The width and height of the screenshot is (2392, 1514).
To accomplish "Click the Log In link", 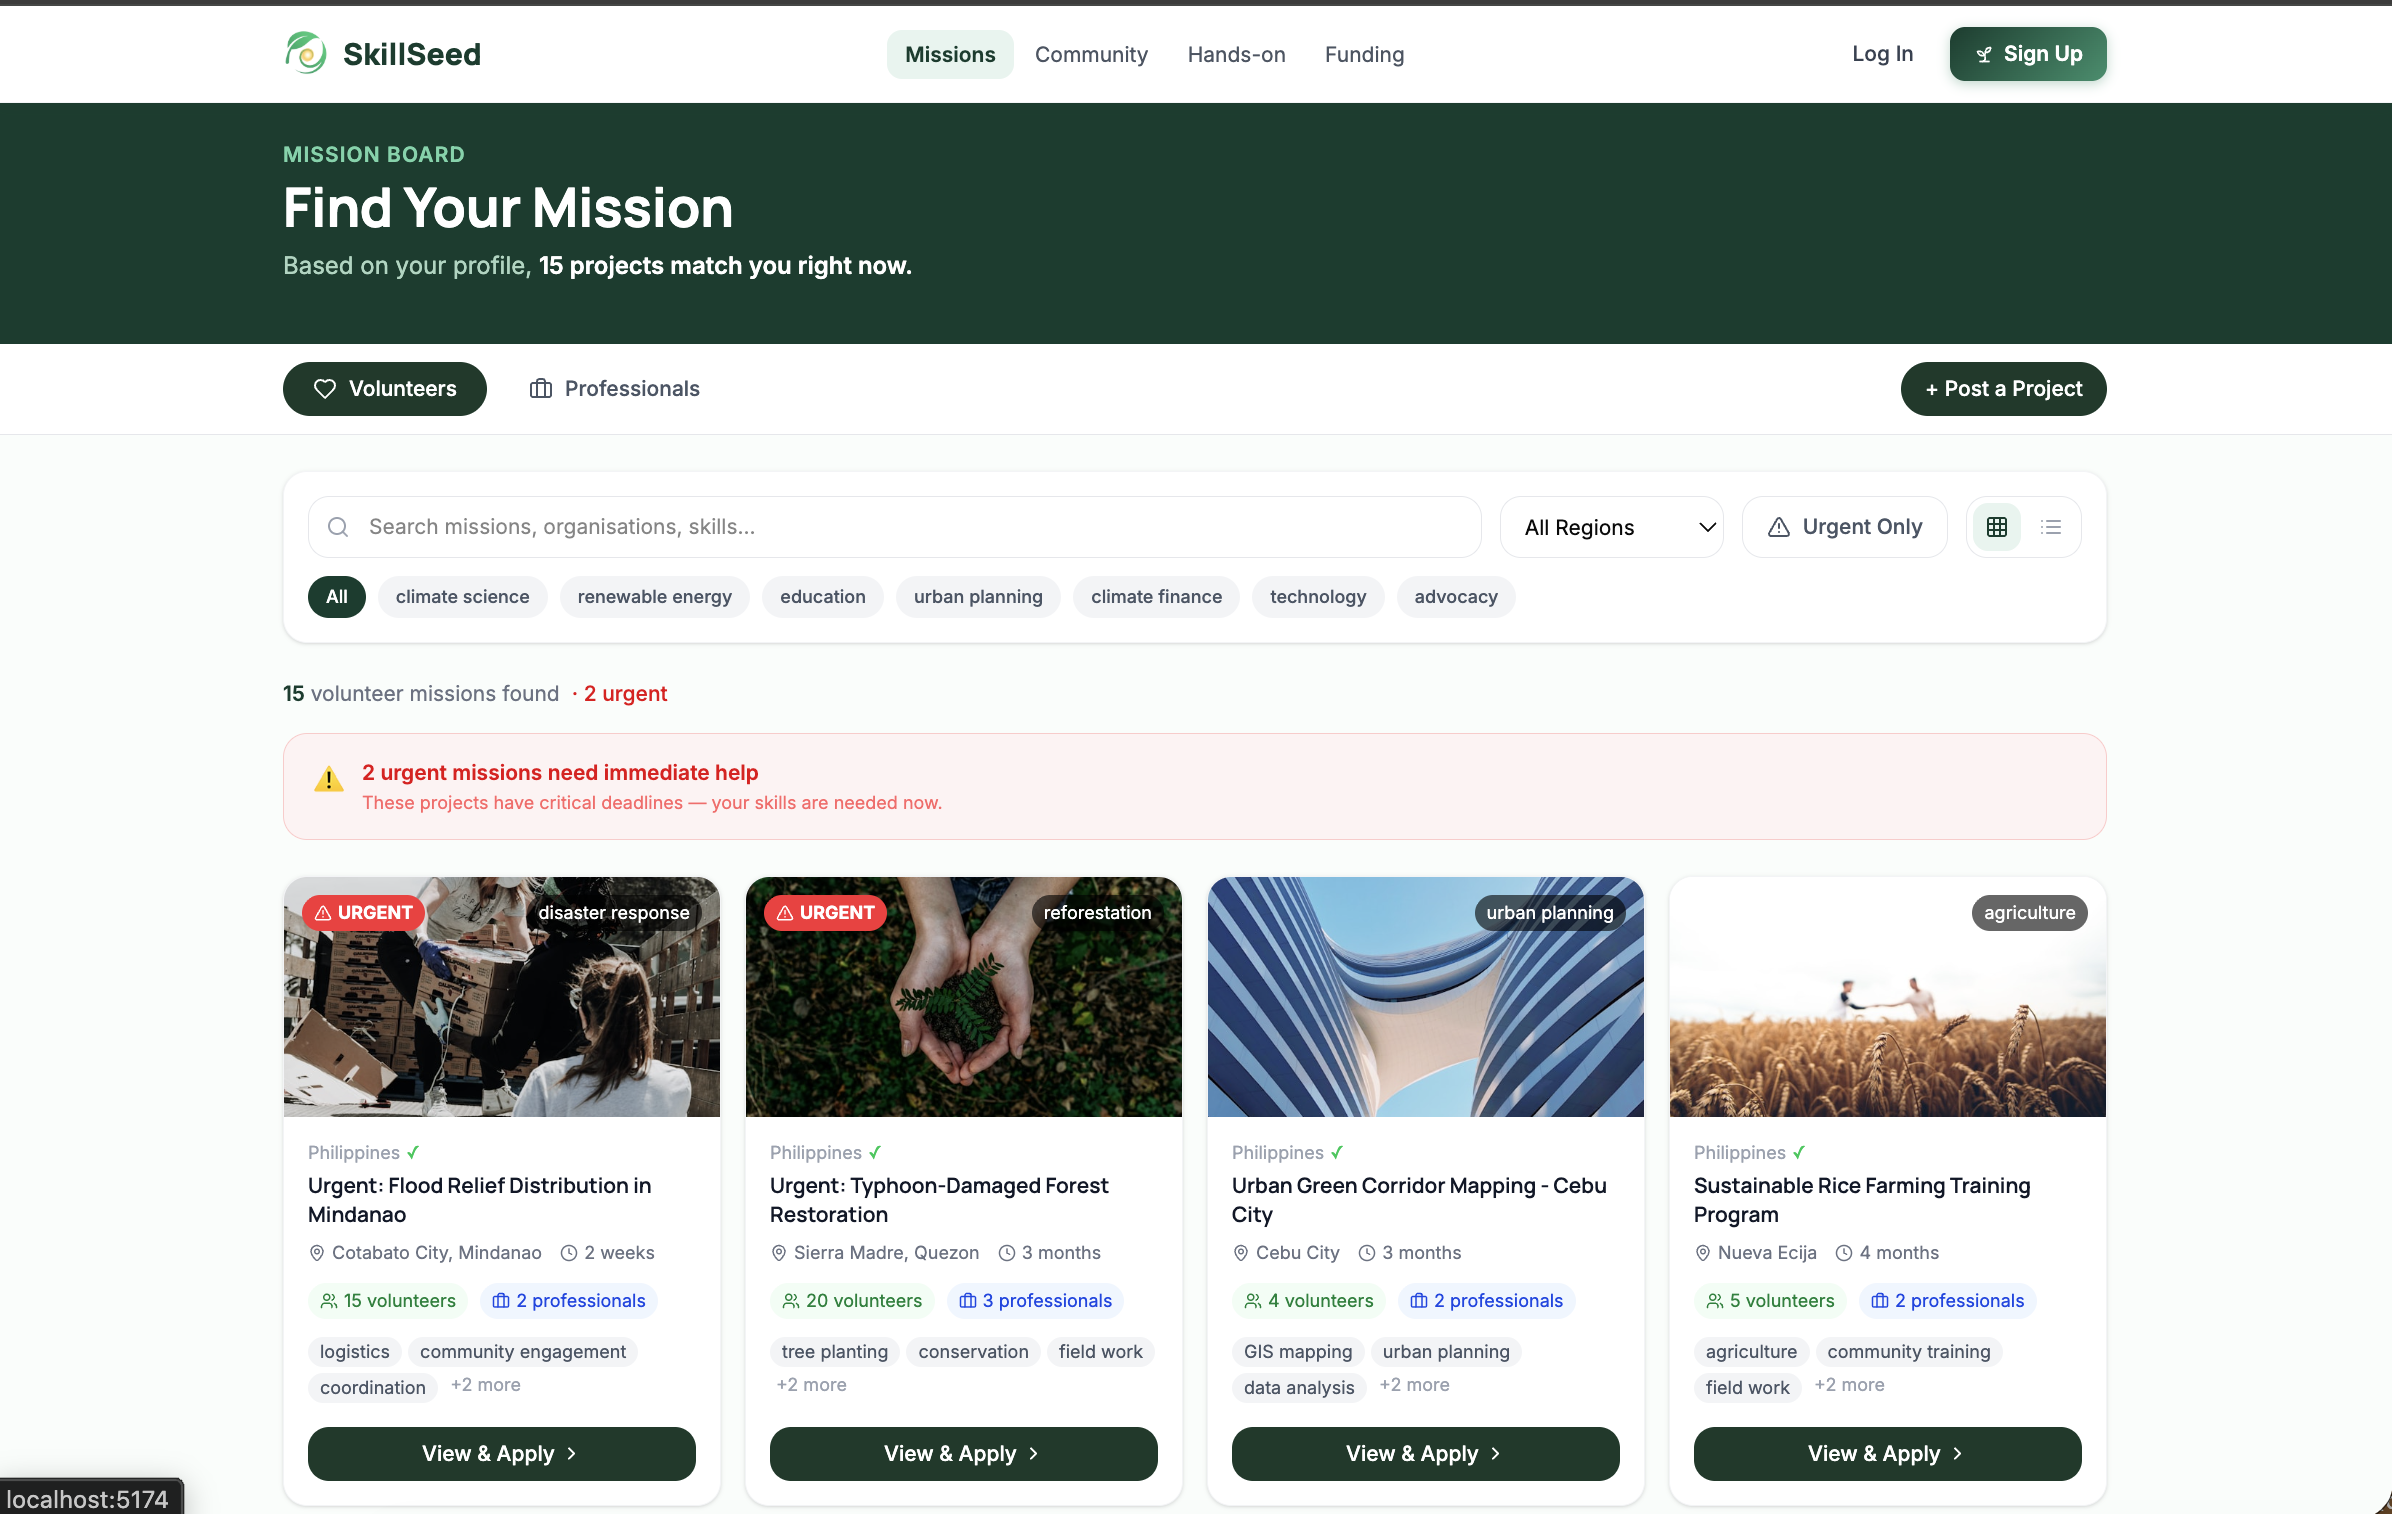I will coord(1882,54).
